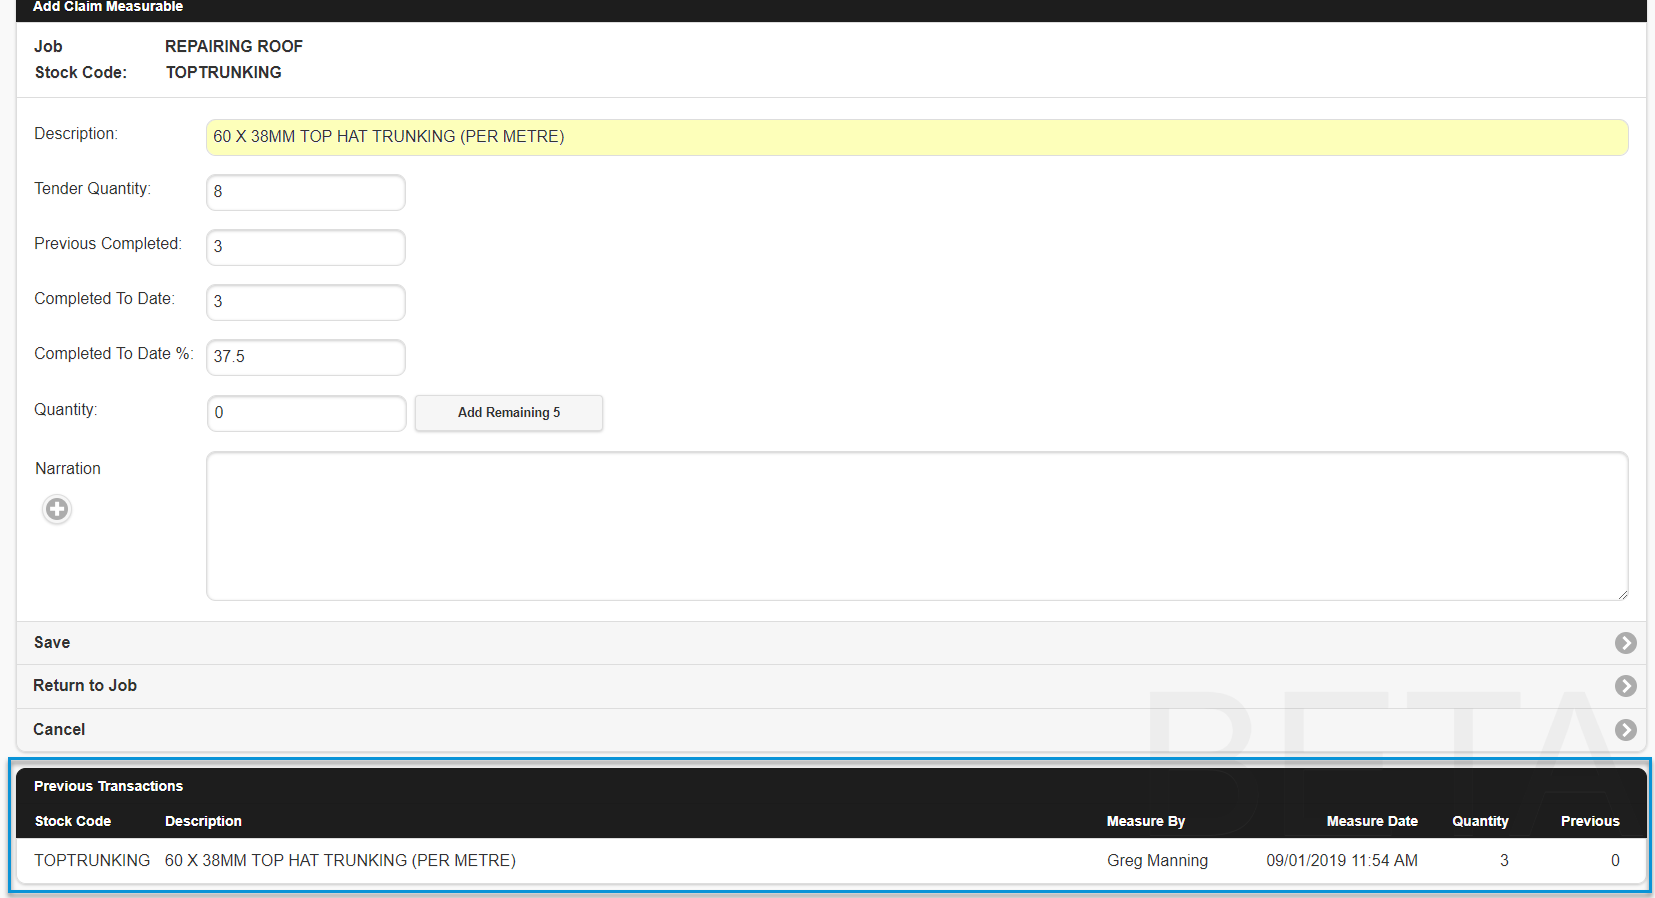Click the REPAIRING ROOF job name
This screenshot has width=1655, height=898.
coord(234,46)
